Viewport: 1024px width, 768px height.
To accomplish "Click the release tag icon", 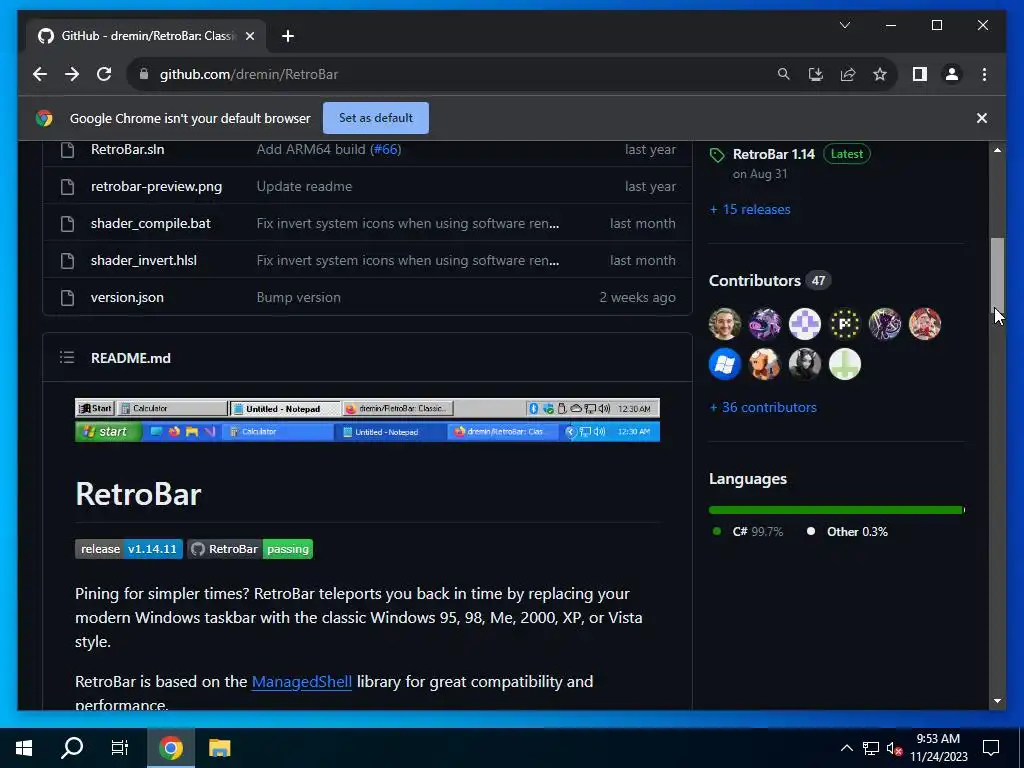I will tap(717, 155).
